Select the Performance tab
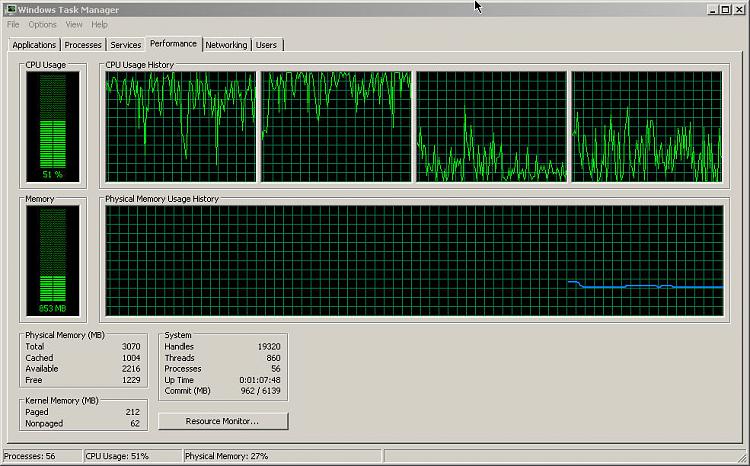 coord(173,44)
